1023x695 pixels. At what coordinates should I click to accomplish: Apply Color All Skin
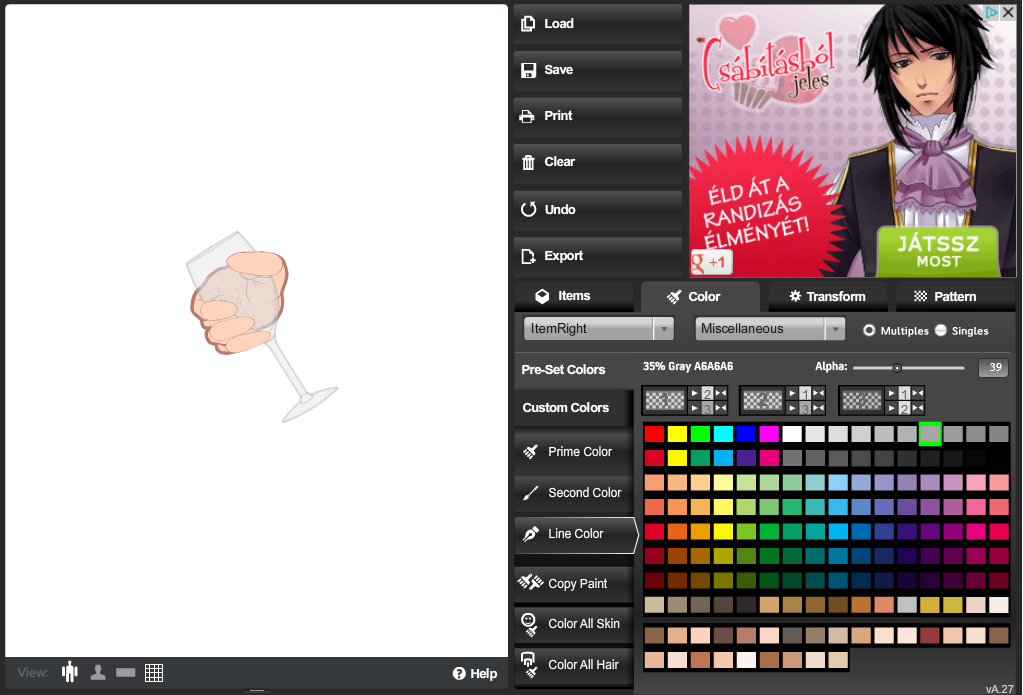[x=573, y=624]
